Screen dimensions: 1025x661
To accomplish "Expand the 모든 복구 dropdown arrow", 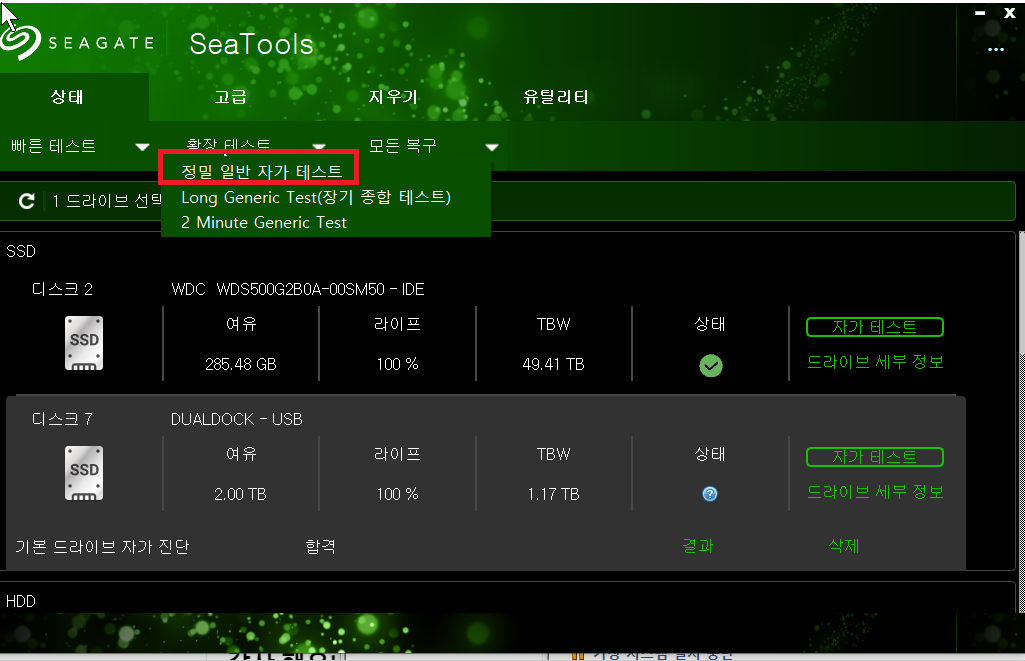I will pos(492,147).
